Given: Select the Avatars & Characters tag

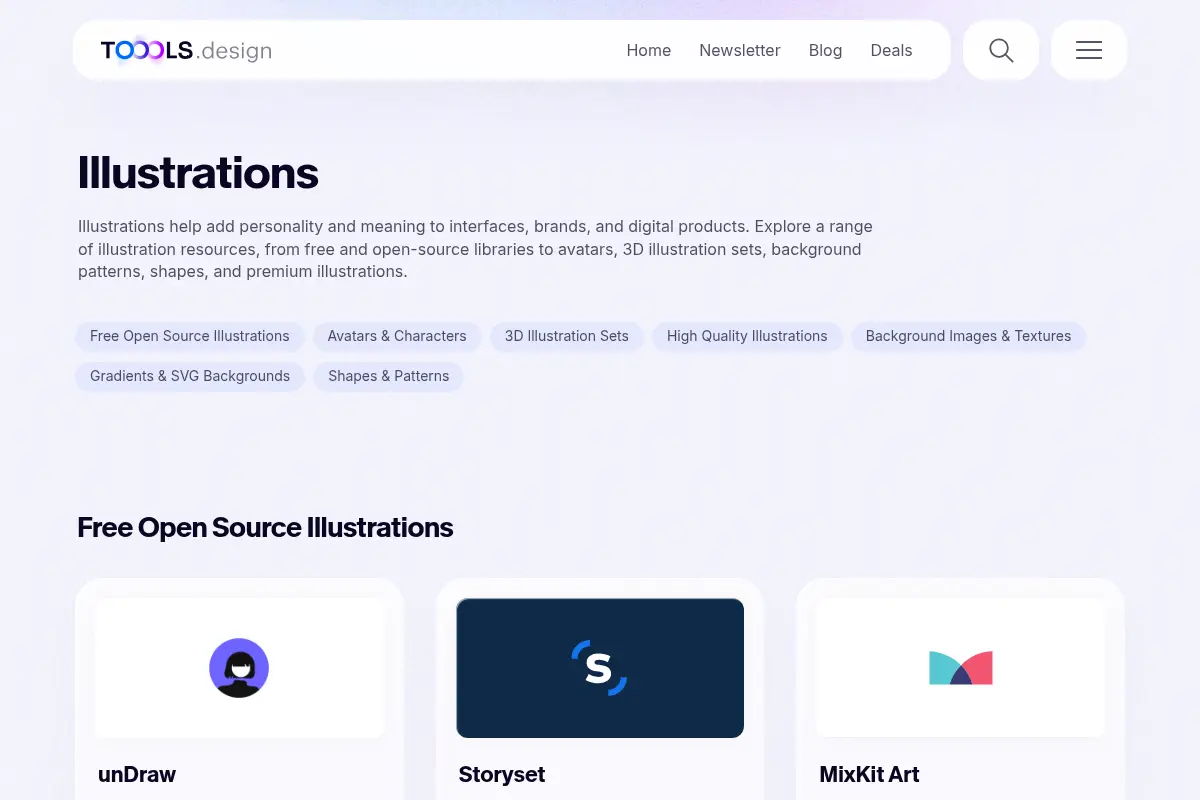Looking at the screenshot, I should 397,336.
